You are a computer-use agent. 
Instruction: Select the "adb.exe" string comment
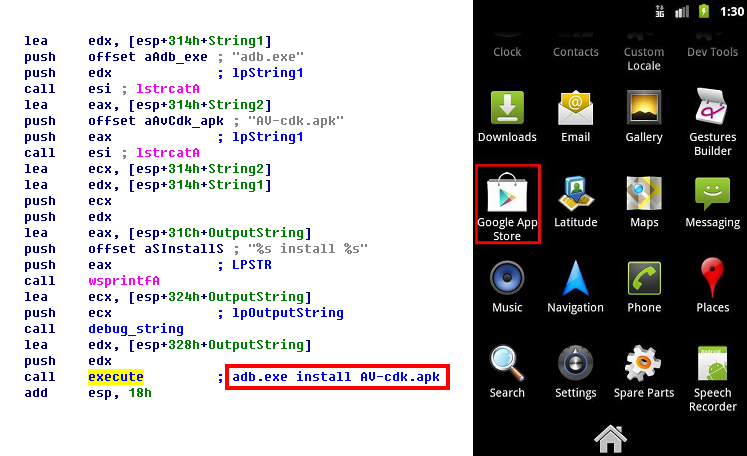268,57
